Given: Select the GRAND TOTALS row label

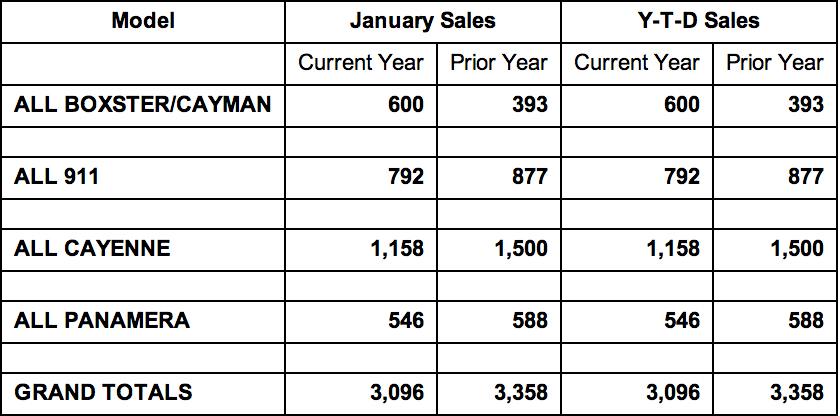Looking at the screenshot, I should (x=103, y=392).
